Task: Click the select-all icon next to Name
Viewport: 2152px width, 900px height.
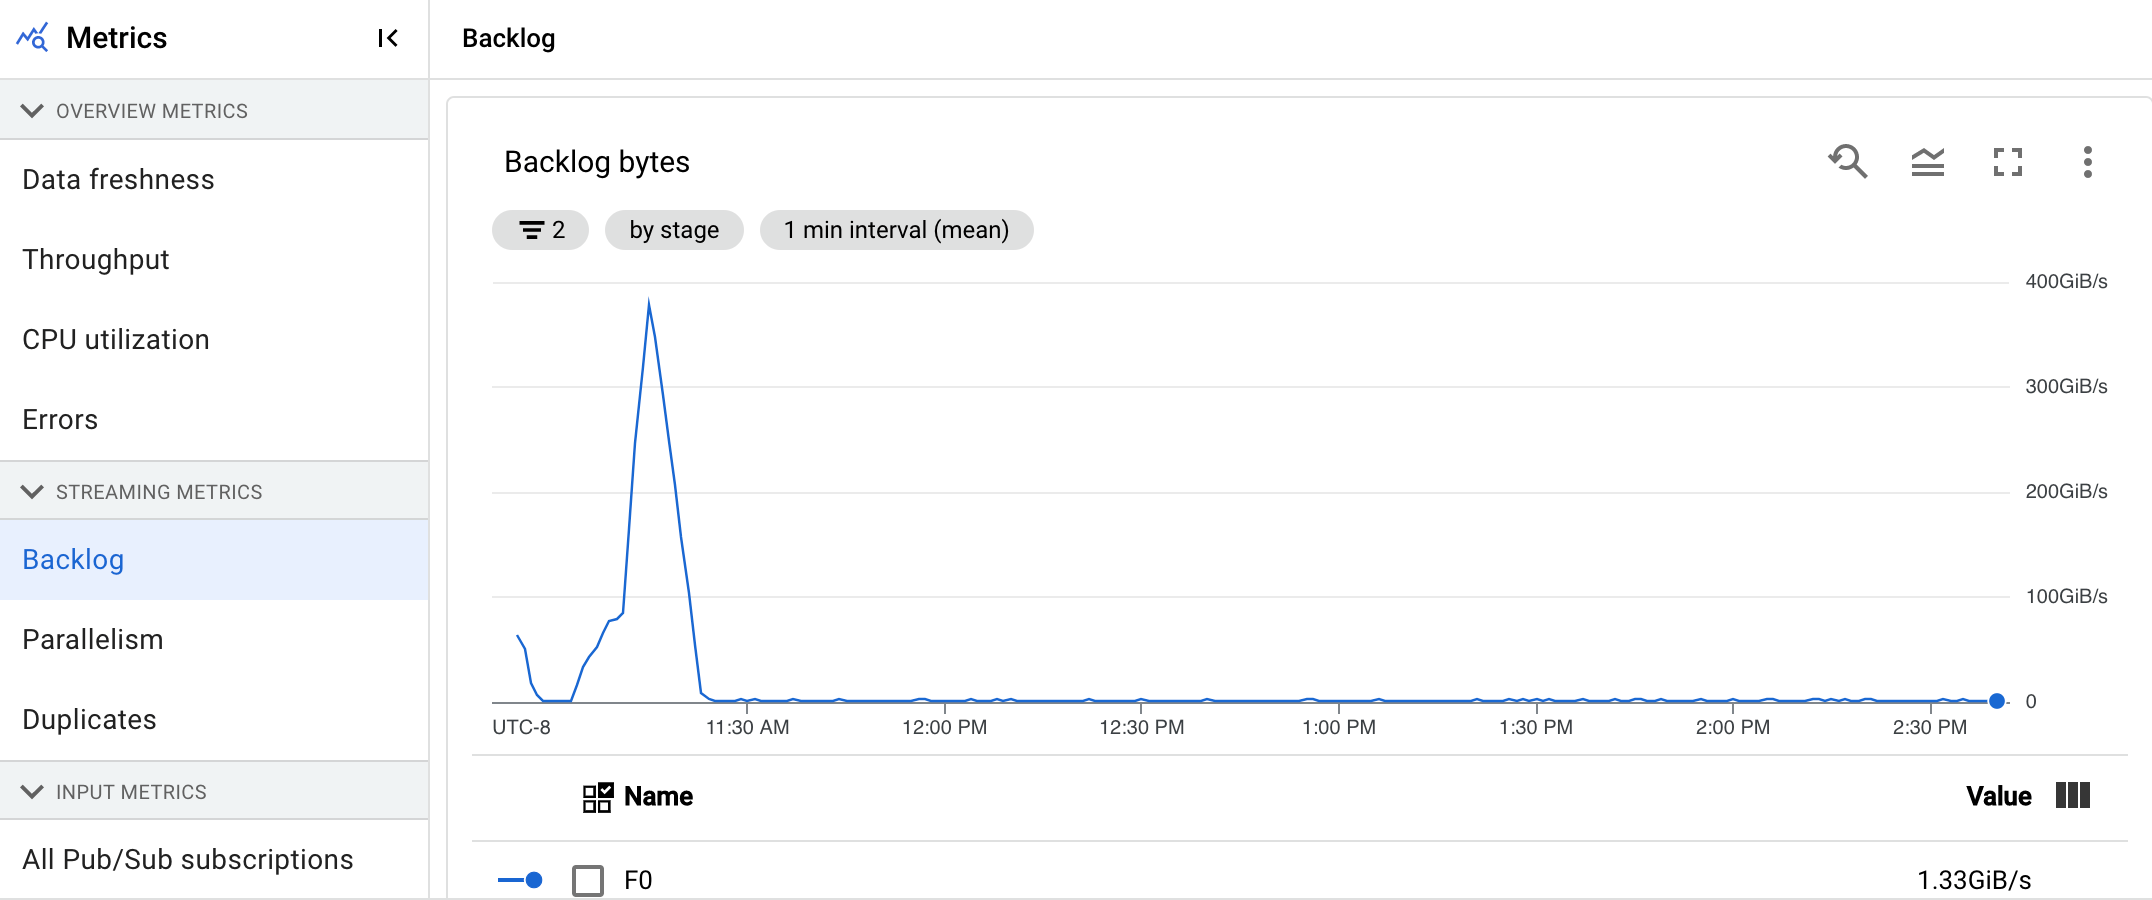Action: pos(596,795)
